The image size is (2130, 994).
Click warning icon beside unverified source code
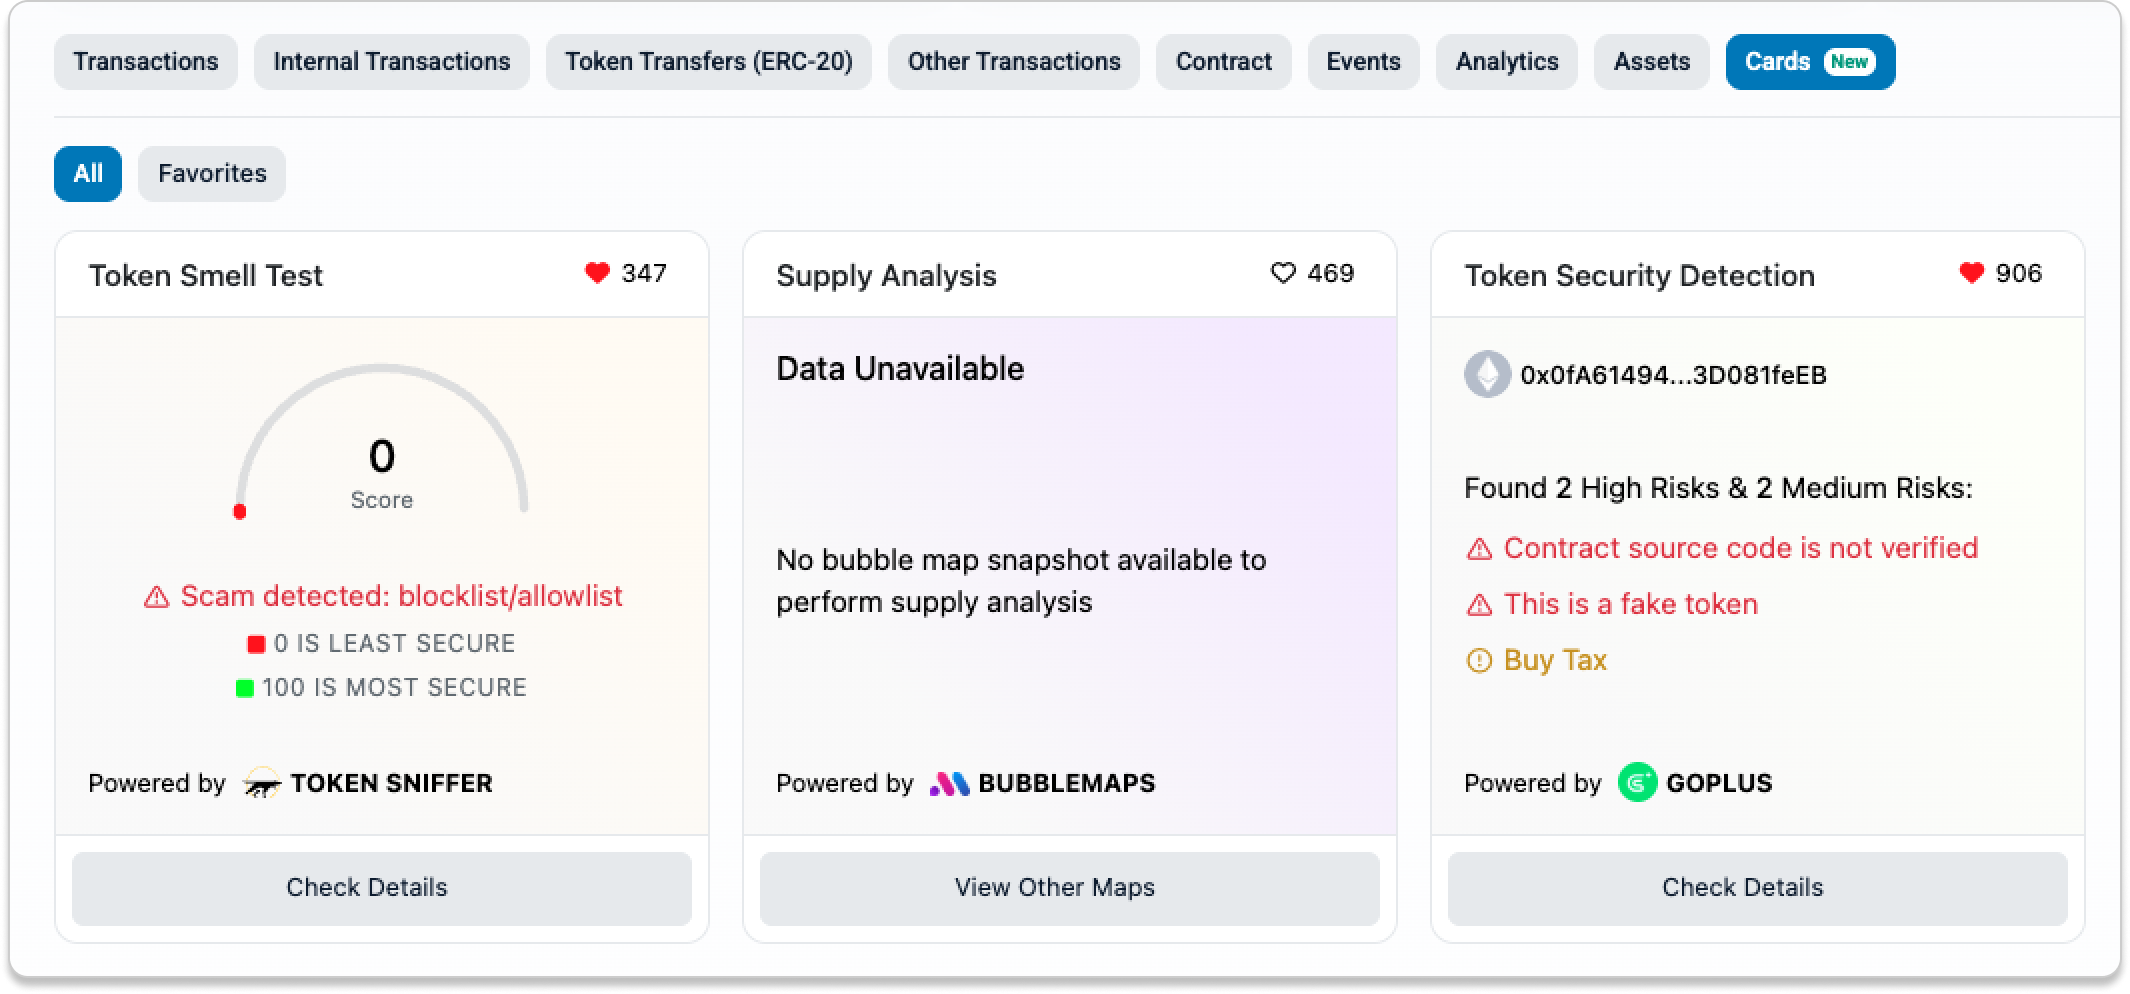1479,549
